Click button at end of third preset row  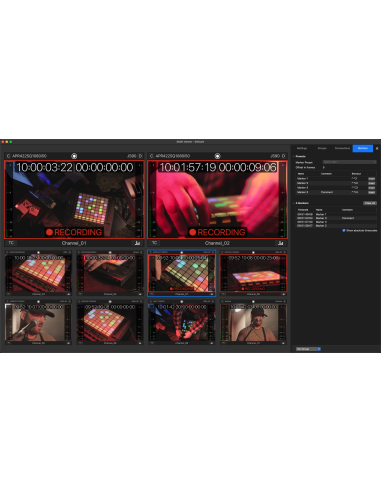click(371, 188)
